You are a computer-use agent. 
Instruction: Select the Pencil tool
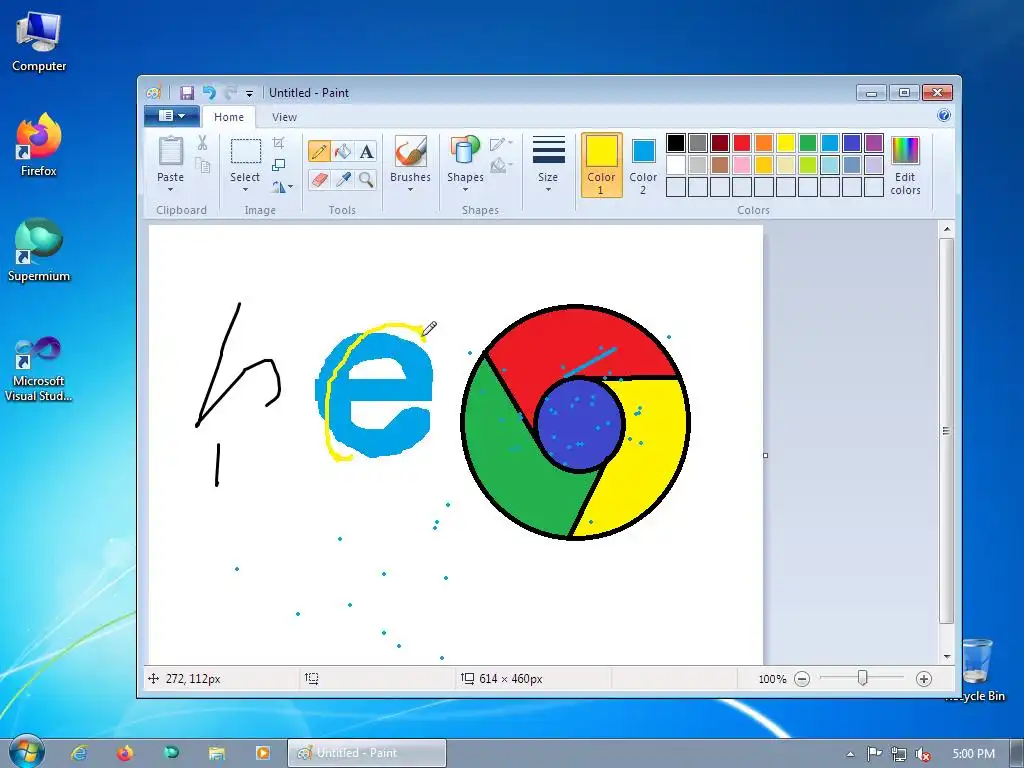pos(319,152)
